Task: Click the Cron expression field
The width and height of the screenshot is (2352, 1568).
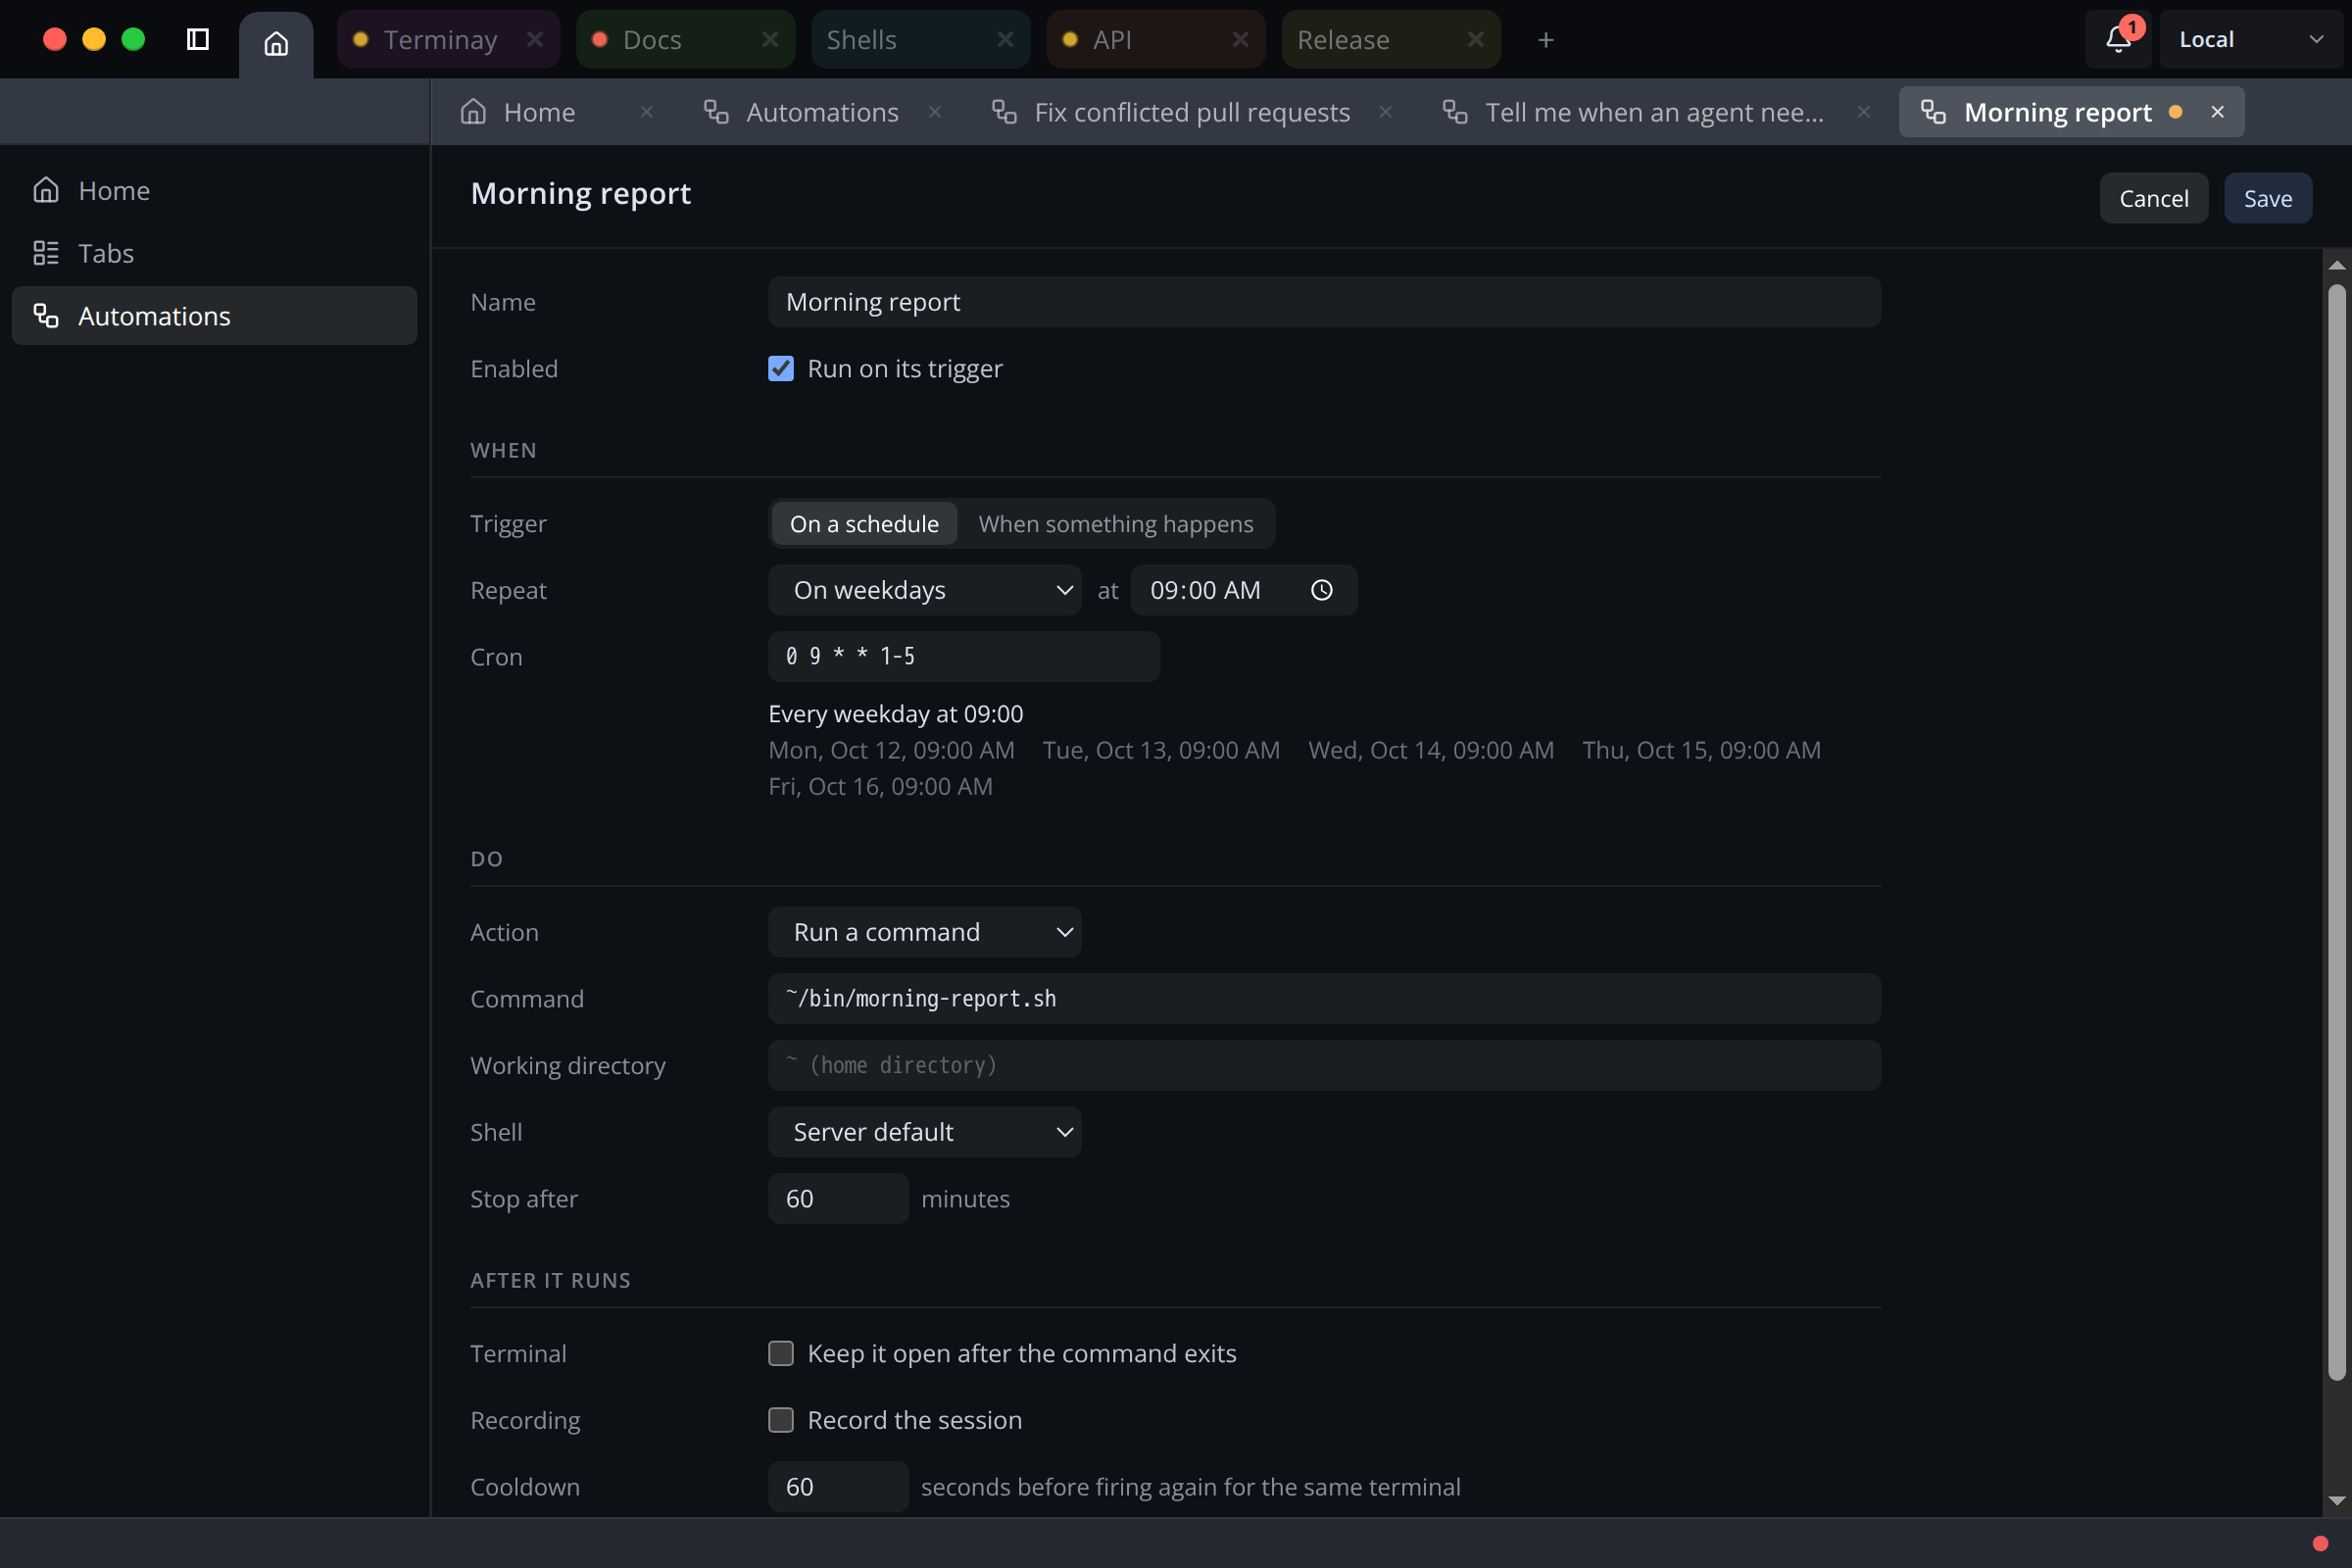Action: pyautogui.click(x=964, y=657)
